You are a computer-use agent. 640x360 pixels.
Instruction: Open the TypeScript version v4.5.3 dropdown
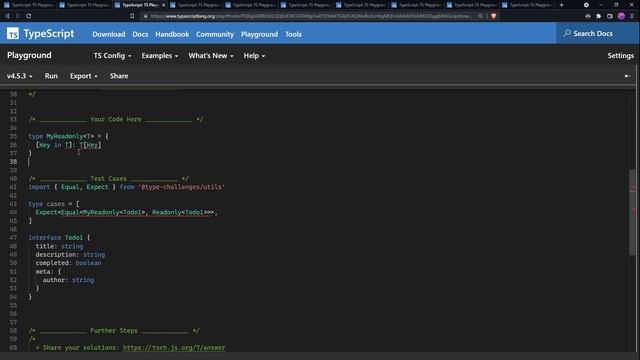pyautogui.click(x=20, y=76)
